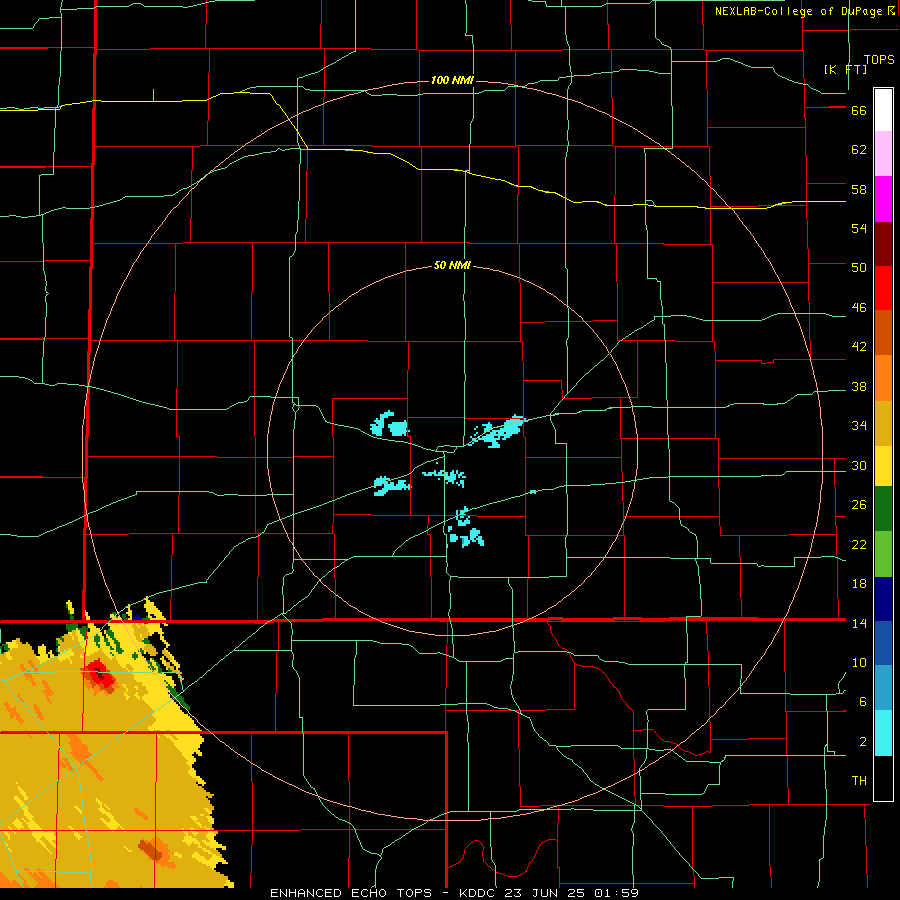Click the navy blue legend swatch

pos(883,599)
